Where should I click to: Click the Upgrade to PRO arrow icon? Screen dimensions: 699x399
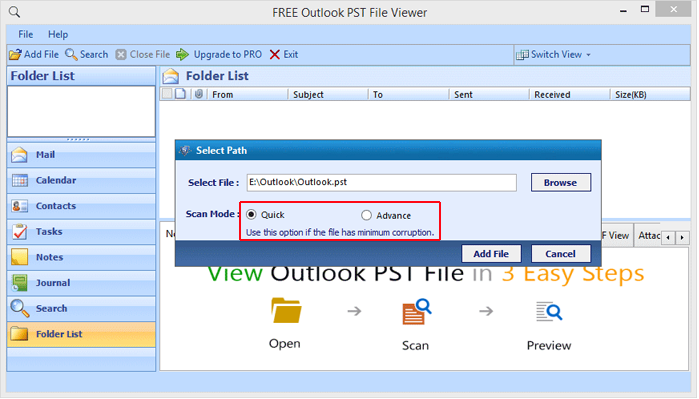182,54
